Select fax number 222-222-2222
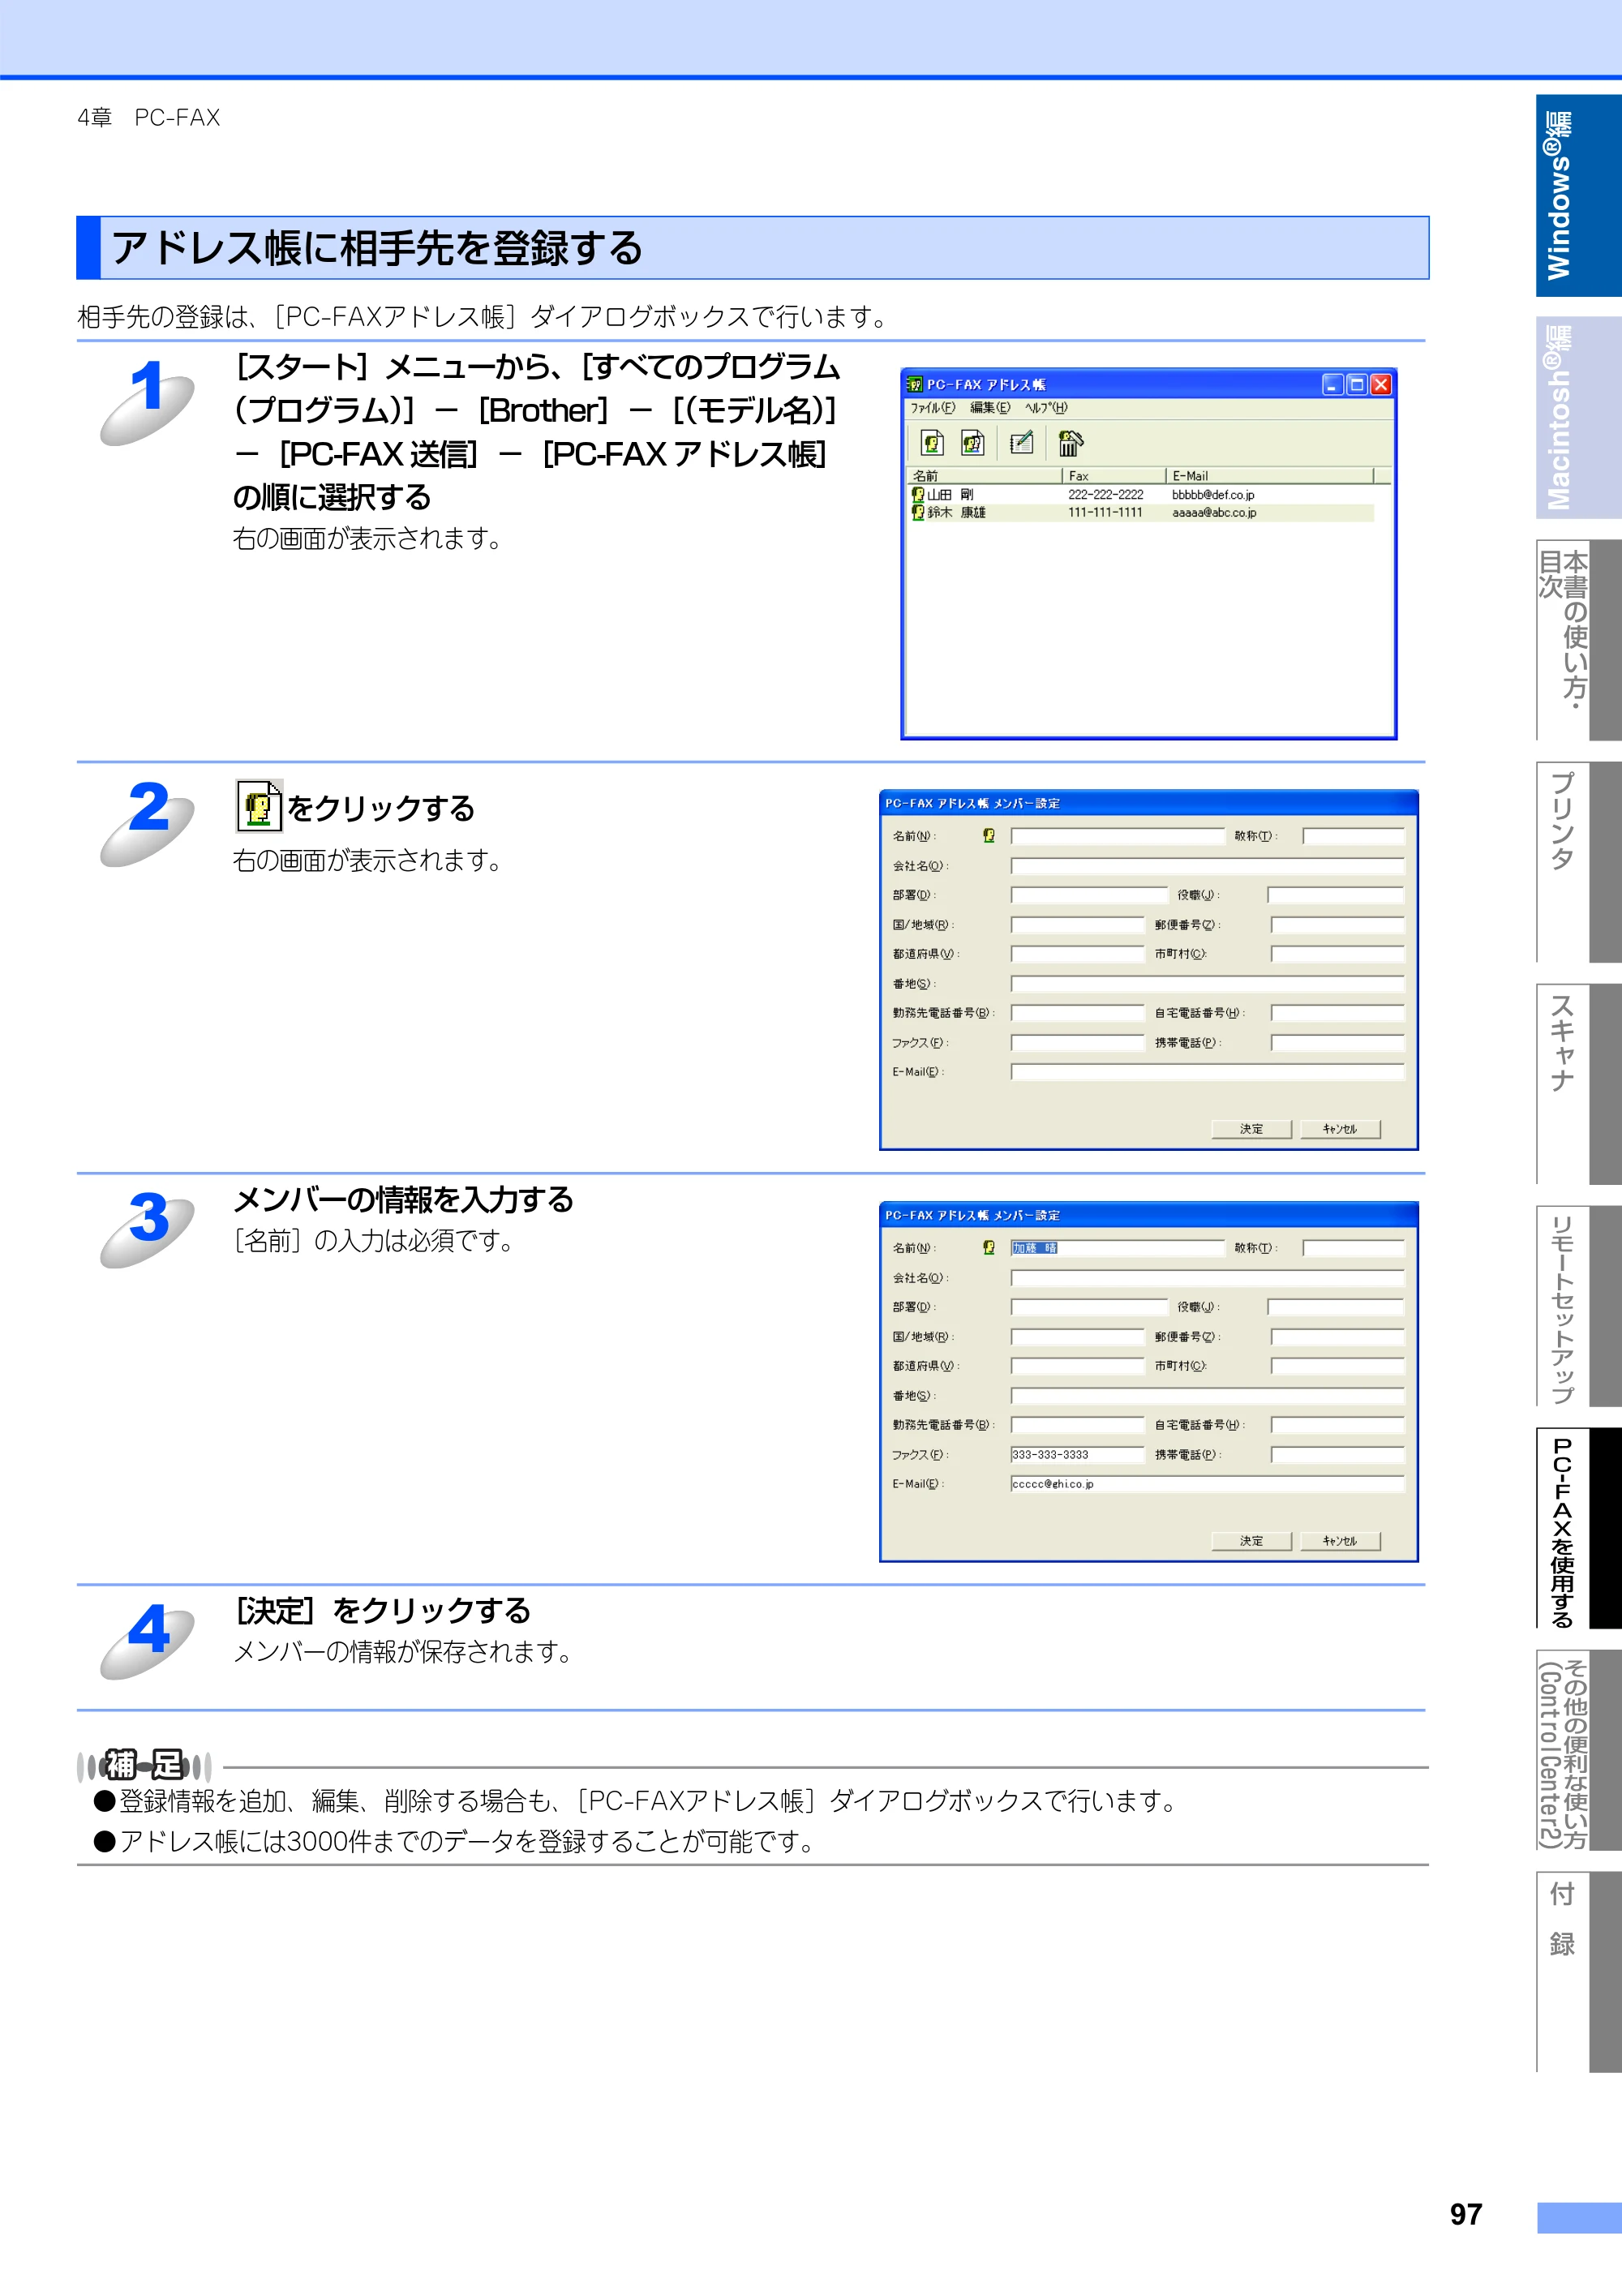The image size is (1622, 2296). point(1105,494)
